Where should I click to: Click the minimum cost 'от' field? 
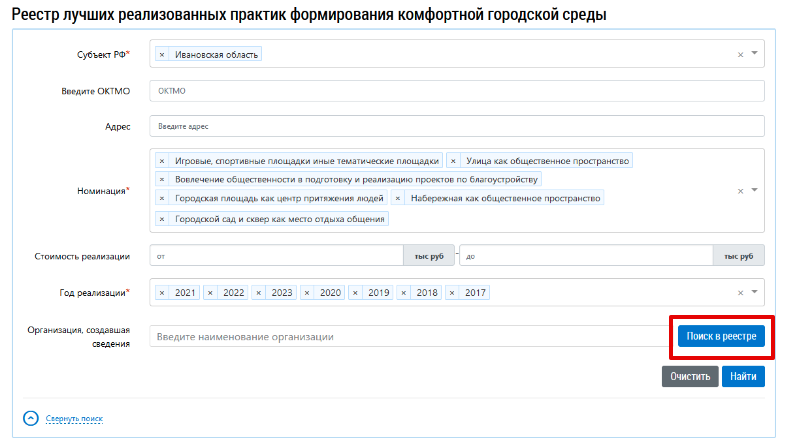coord(276,256)
